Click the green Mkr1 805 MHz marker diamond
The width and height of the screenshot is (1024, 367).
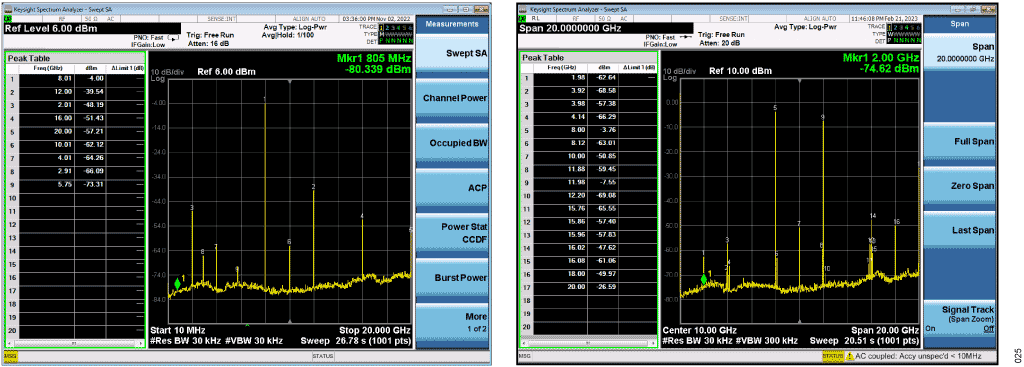tap(177, 284)
